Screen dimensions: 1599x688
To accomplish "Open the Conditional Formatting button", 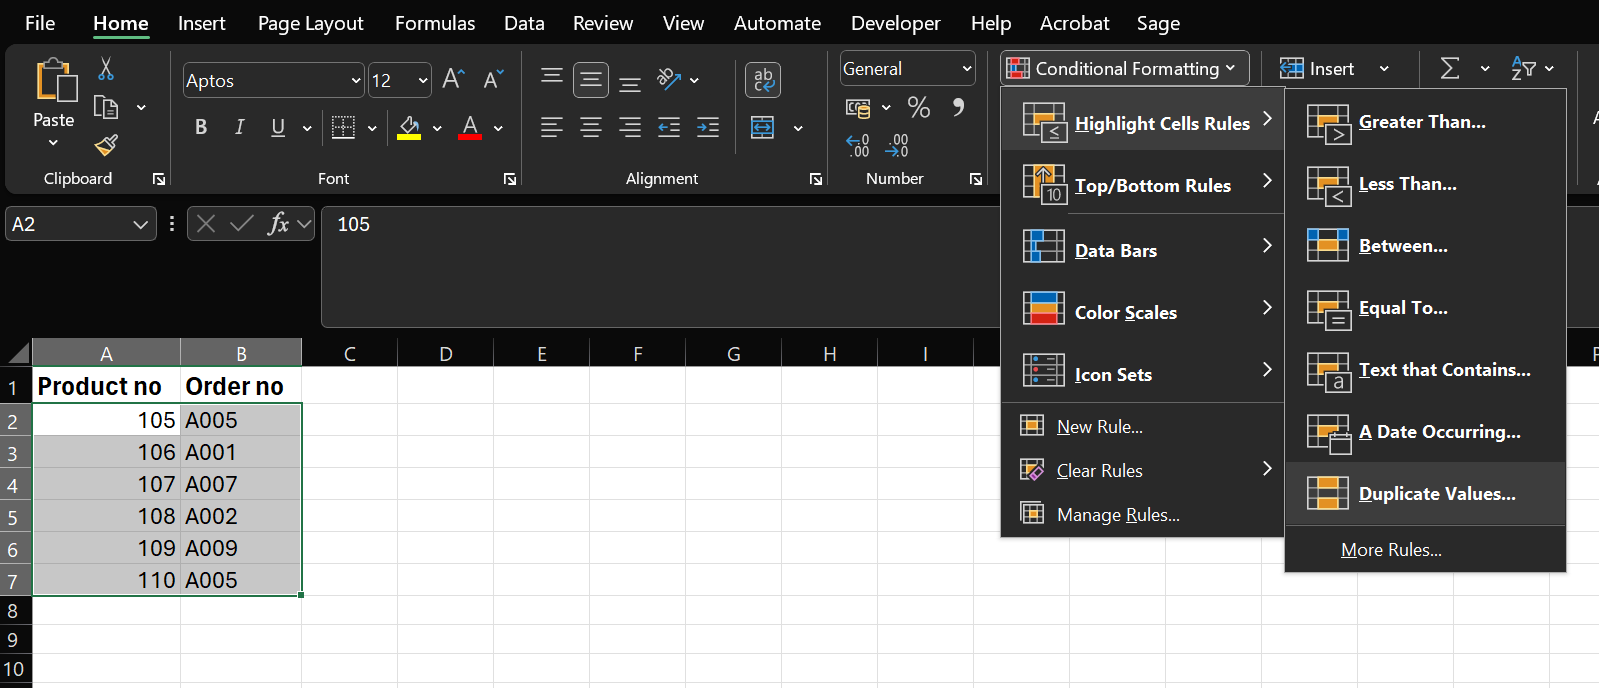I will click(x=1125, y=68).
